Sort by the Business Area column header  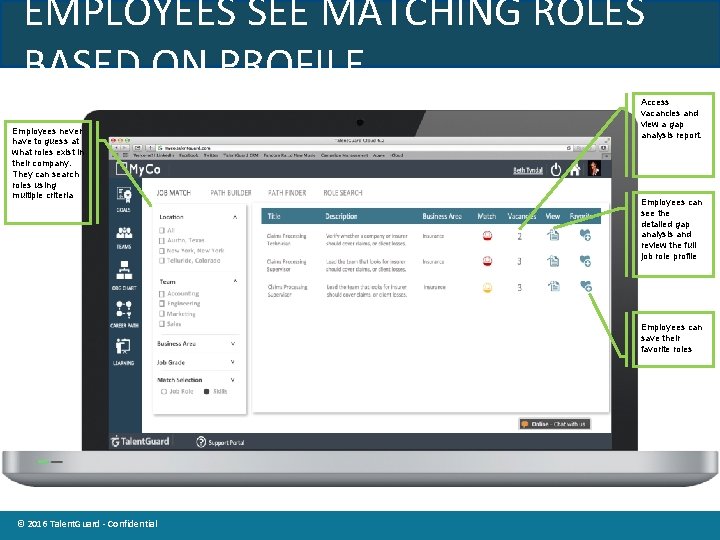(442, 216)
